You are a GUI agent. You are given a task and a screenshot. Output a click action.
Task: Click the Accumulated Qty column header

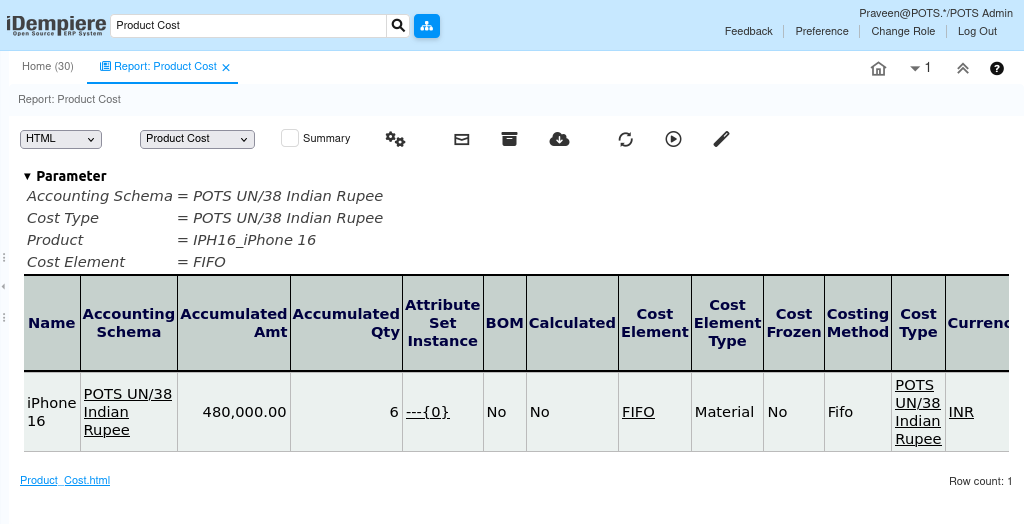click(x=346, y=323)
